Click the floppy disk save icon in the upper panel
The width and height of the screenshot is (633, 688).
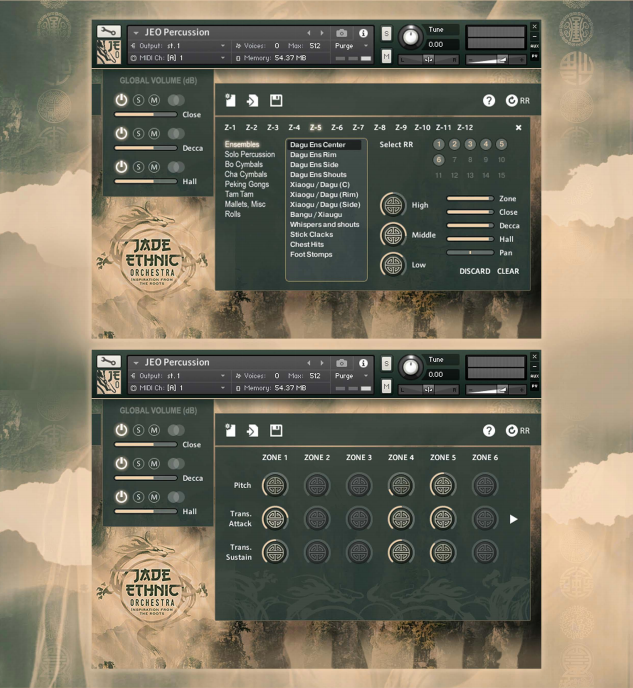[x=276, y=101]
